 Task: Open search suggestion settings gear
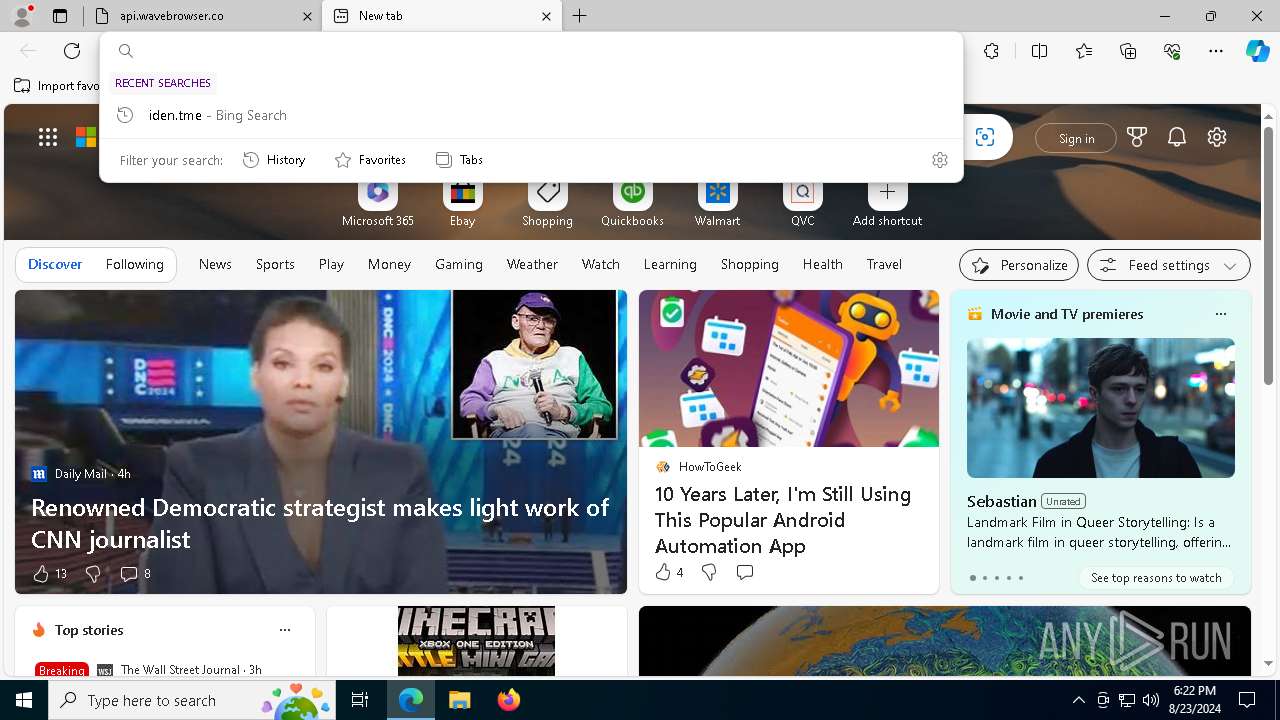tap(939, 160)
